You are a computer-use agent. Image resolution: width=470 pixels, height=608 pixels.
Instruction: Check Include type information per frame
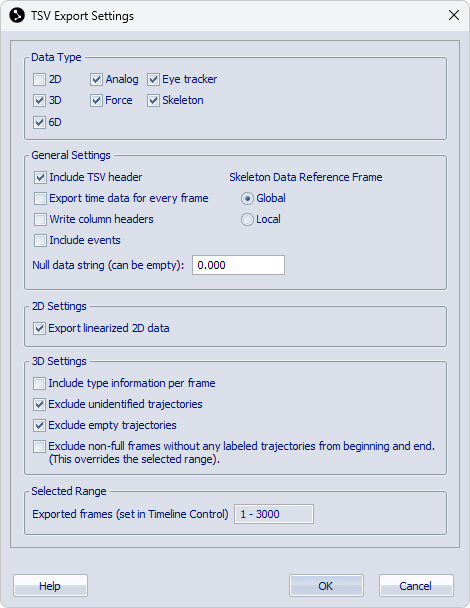[39, 383]
